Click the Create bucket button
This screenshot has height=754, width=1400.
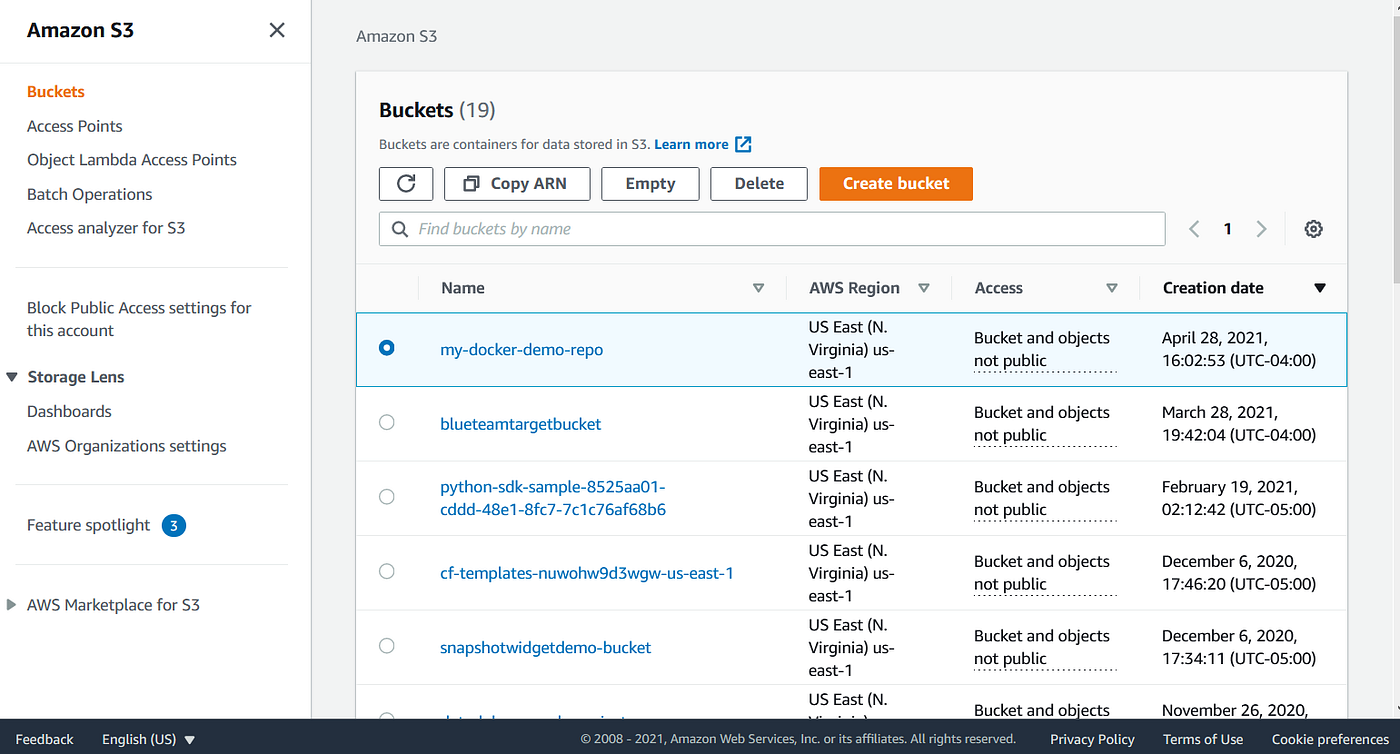(895, 183)
